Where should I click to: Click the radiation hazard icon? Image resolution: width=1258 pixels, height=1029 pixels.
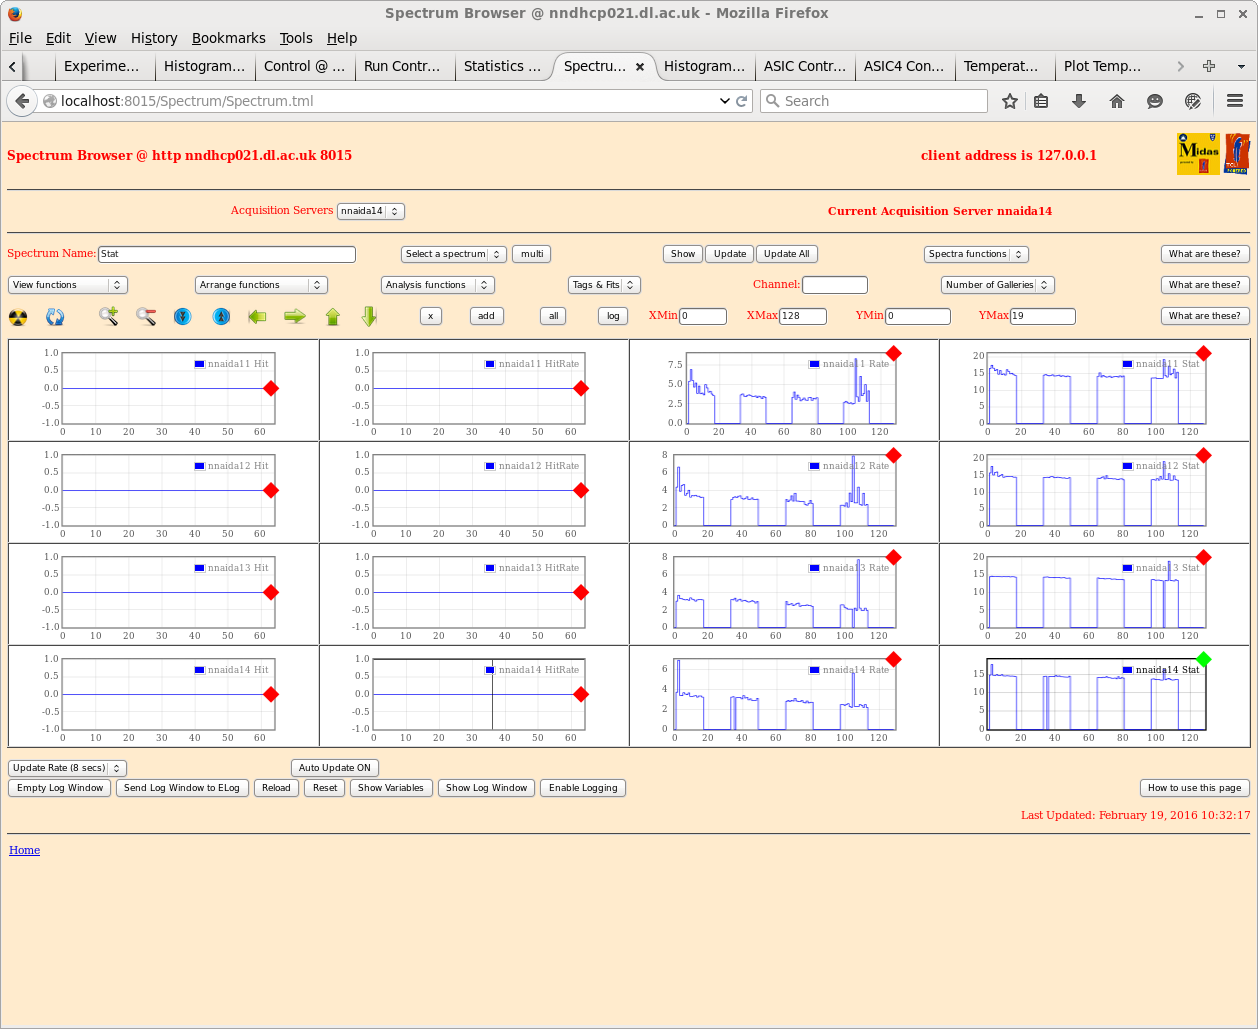[18, 317]
